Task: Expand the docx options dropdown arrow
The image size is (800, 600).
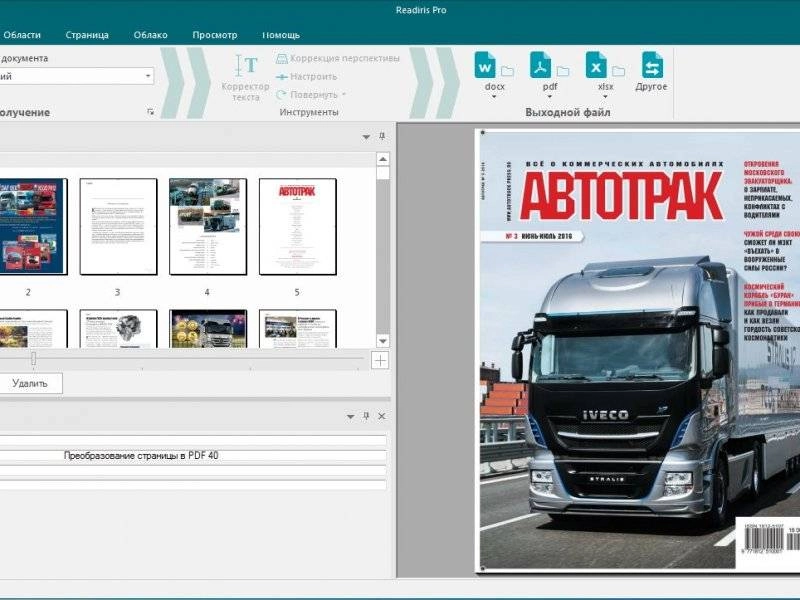Action: (x=494, y=96)
